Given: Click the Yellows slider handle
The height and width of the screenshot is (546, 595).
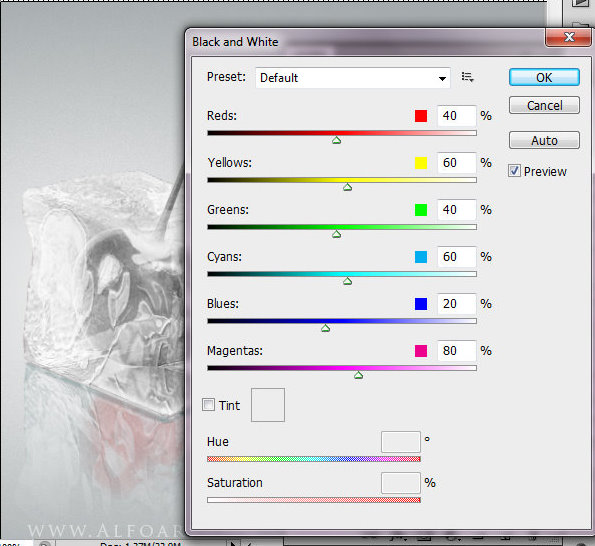Looking at the screenshot, I should coord(347,187).
